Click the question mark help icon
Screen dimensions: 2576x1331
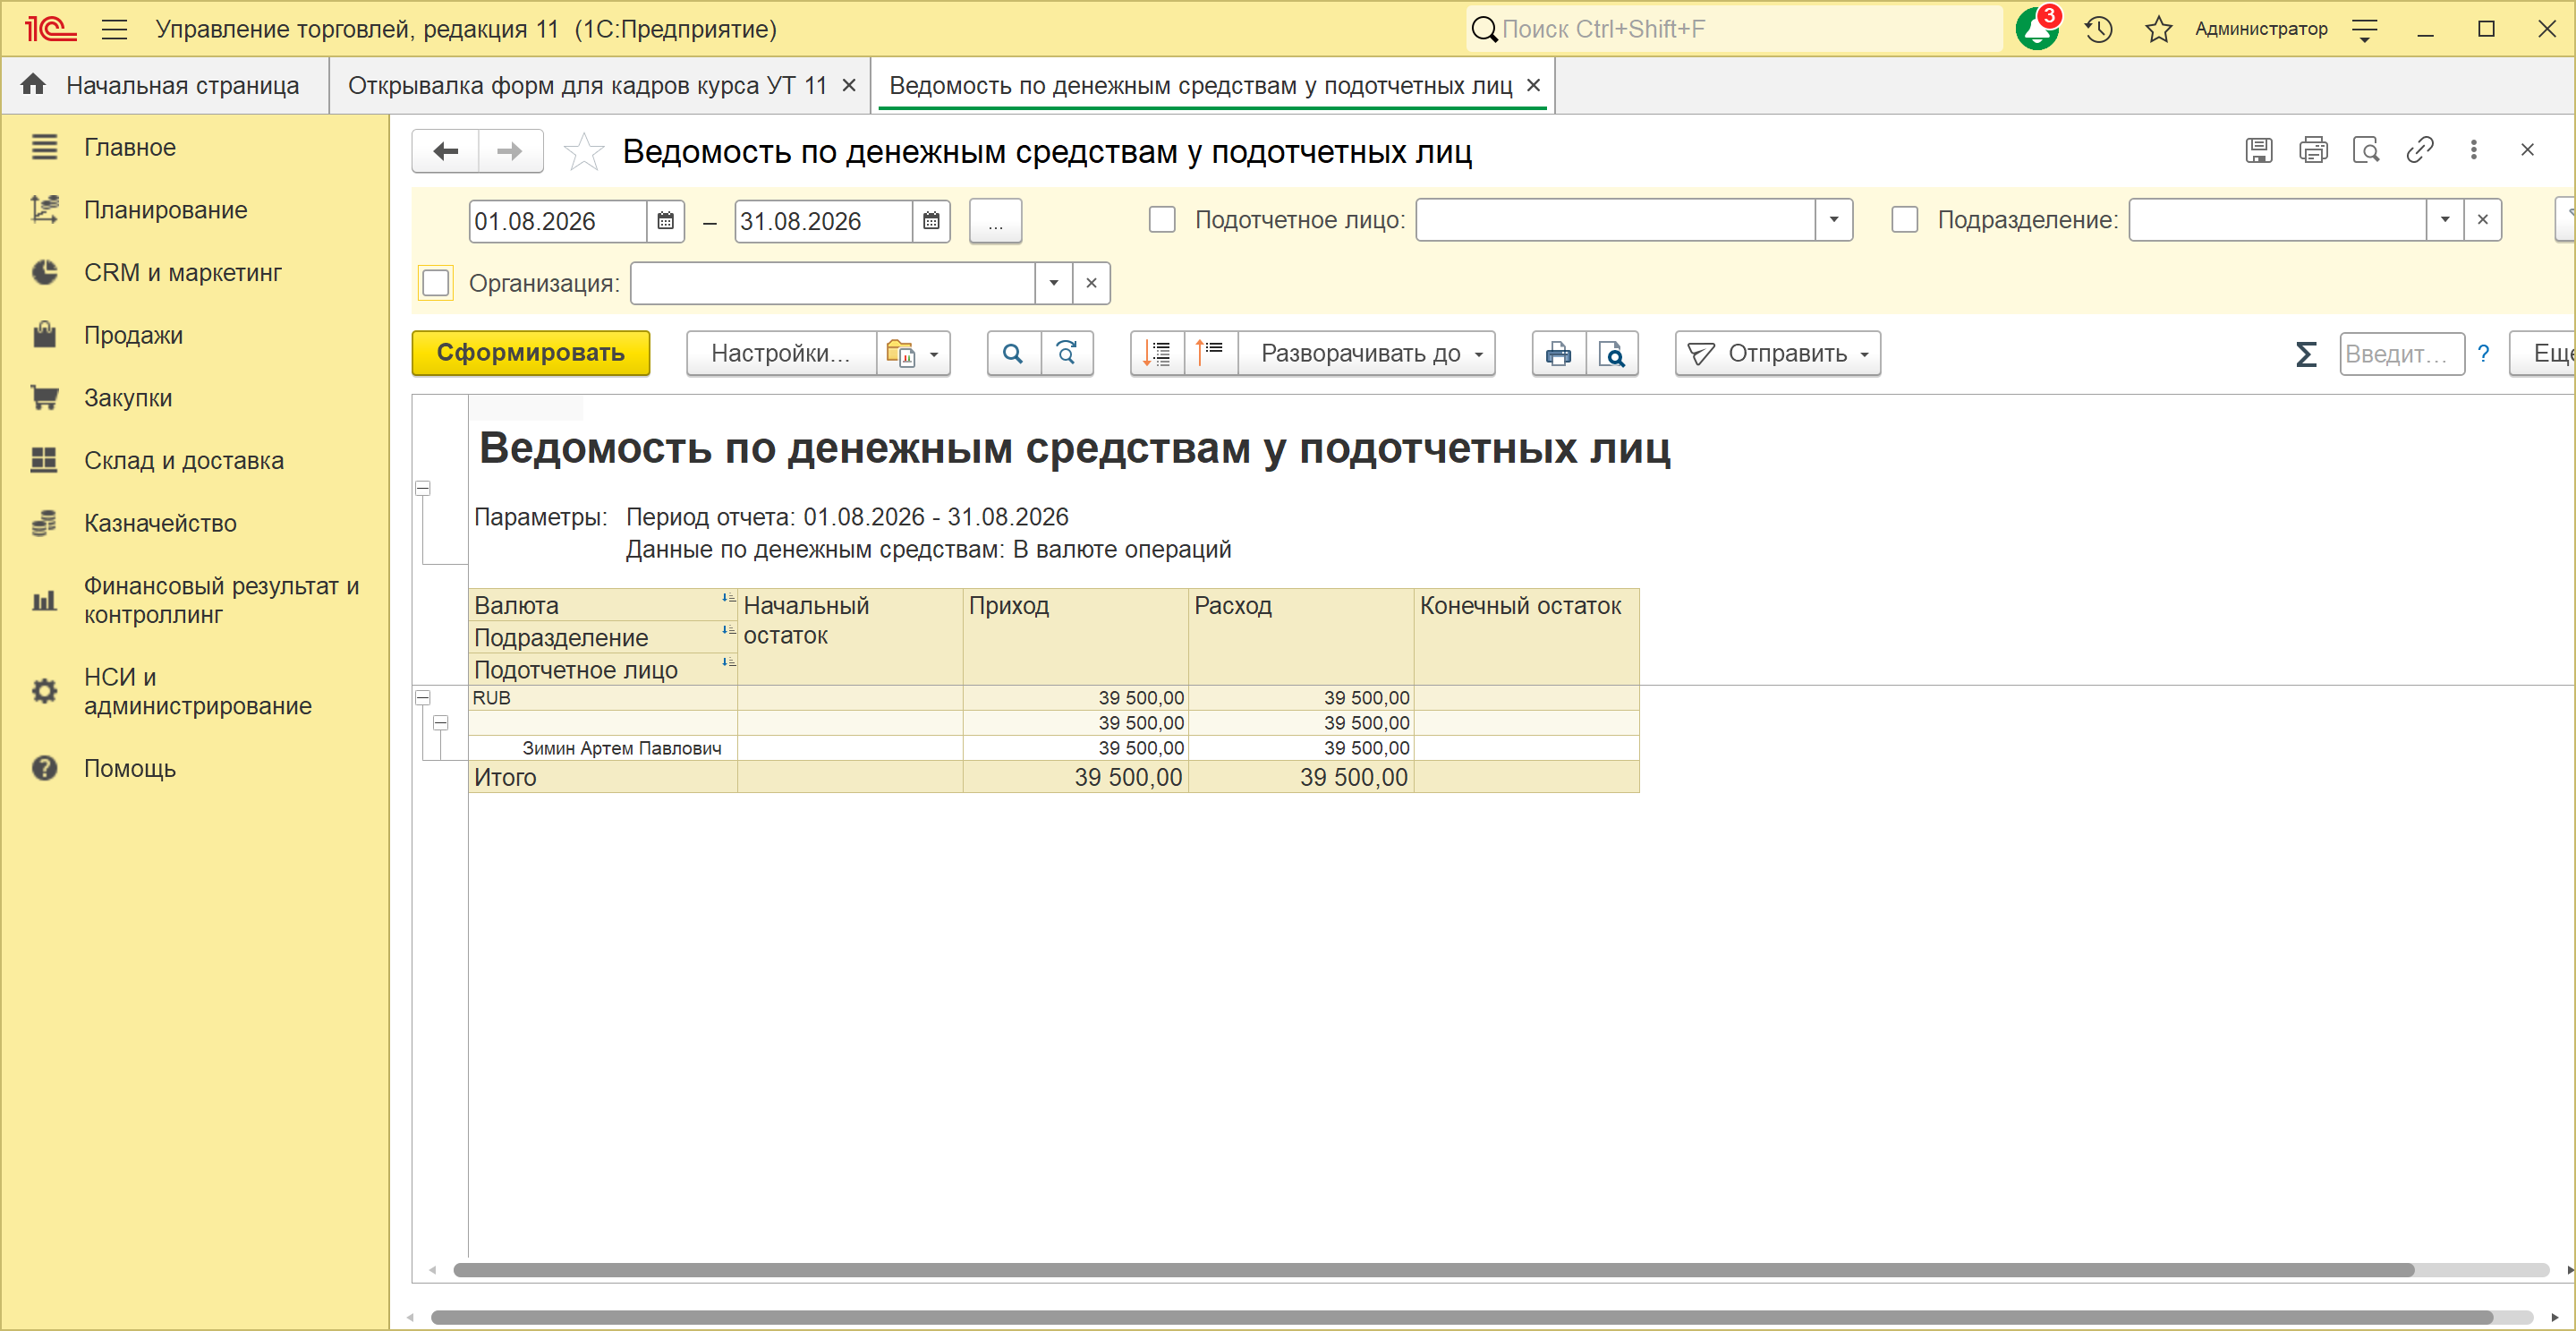[x=2483, y=353]
